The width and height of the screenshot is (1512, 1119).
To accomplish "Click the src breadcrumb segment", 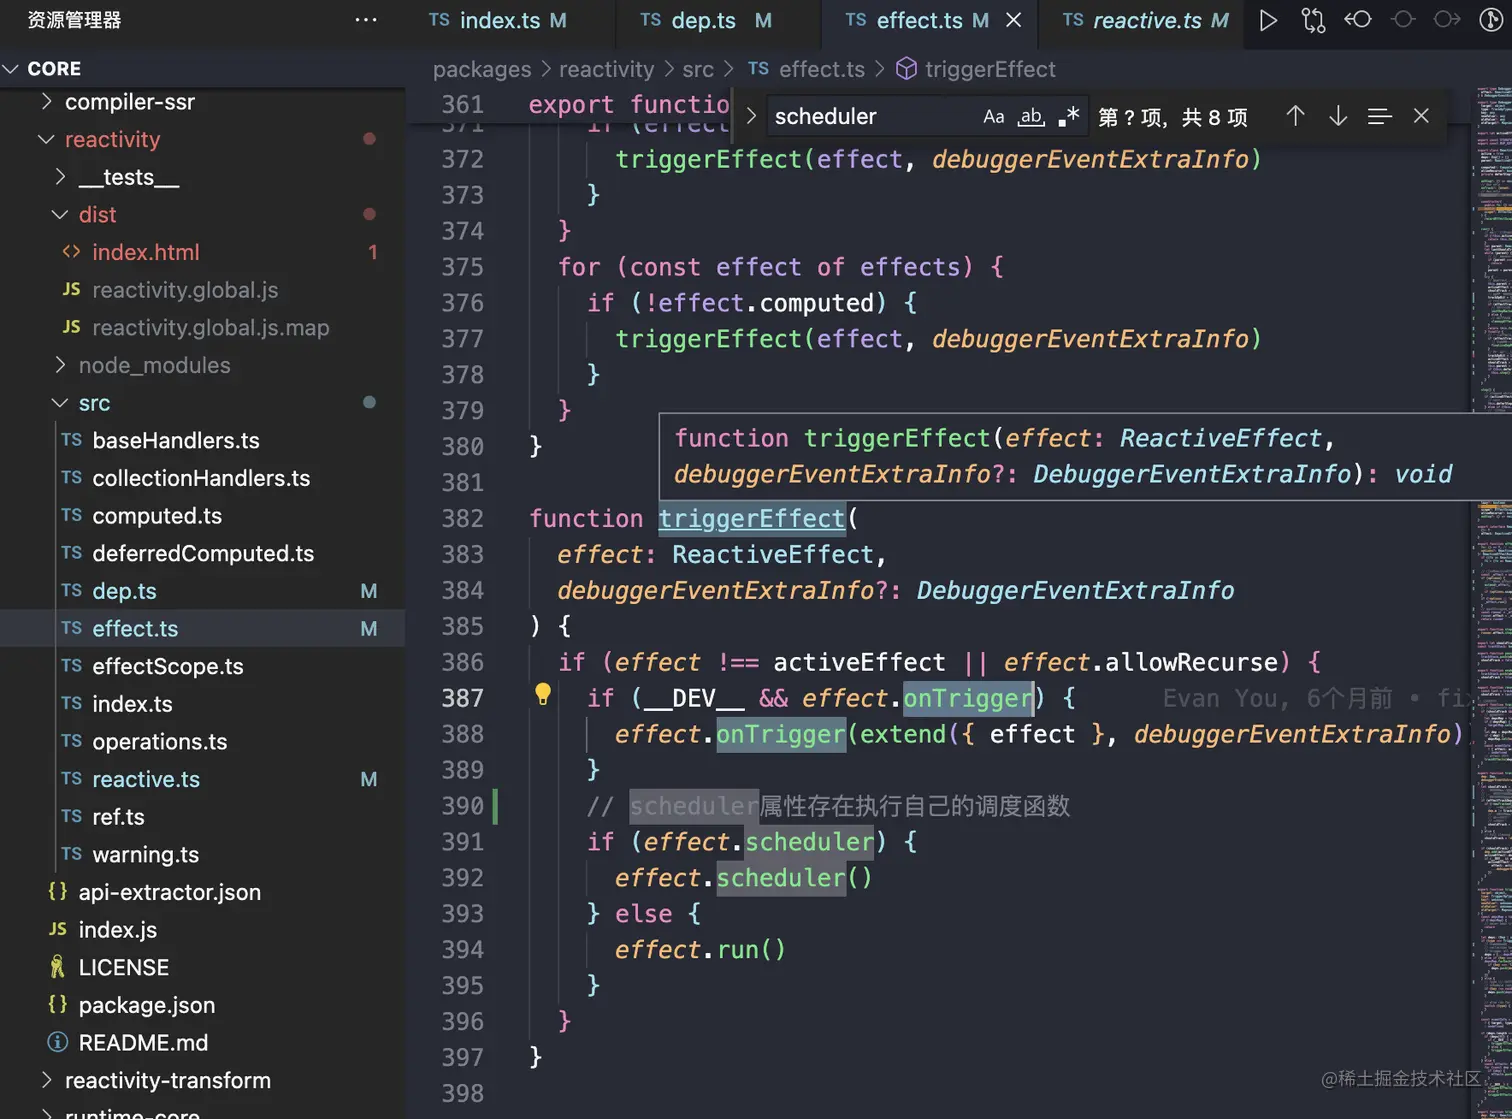I will coord(698,69).
